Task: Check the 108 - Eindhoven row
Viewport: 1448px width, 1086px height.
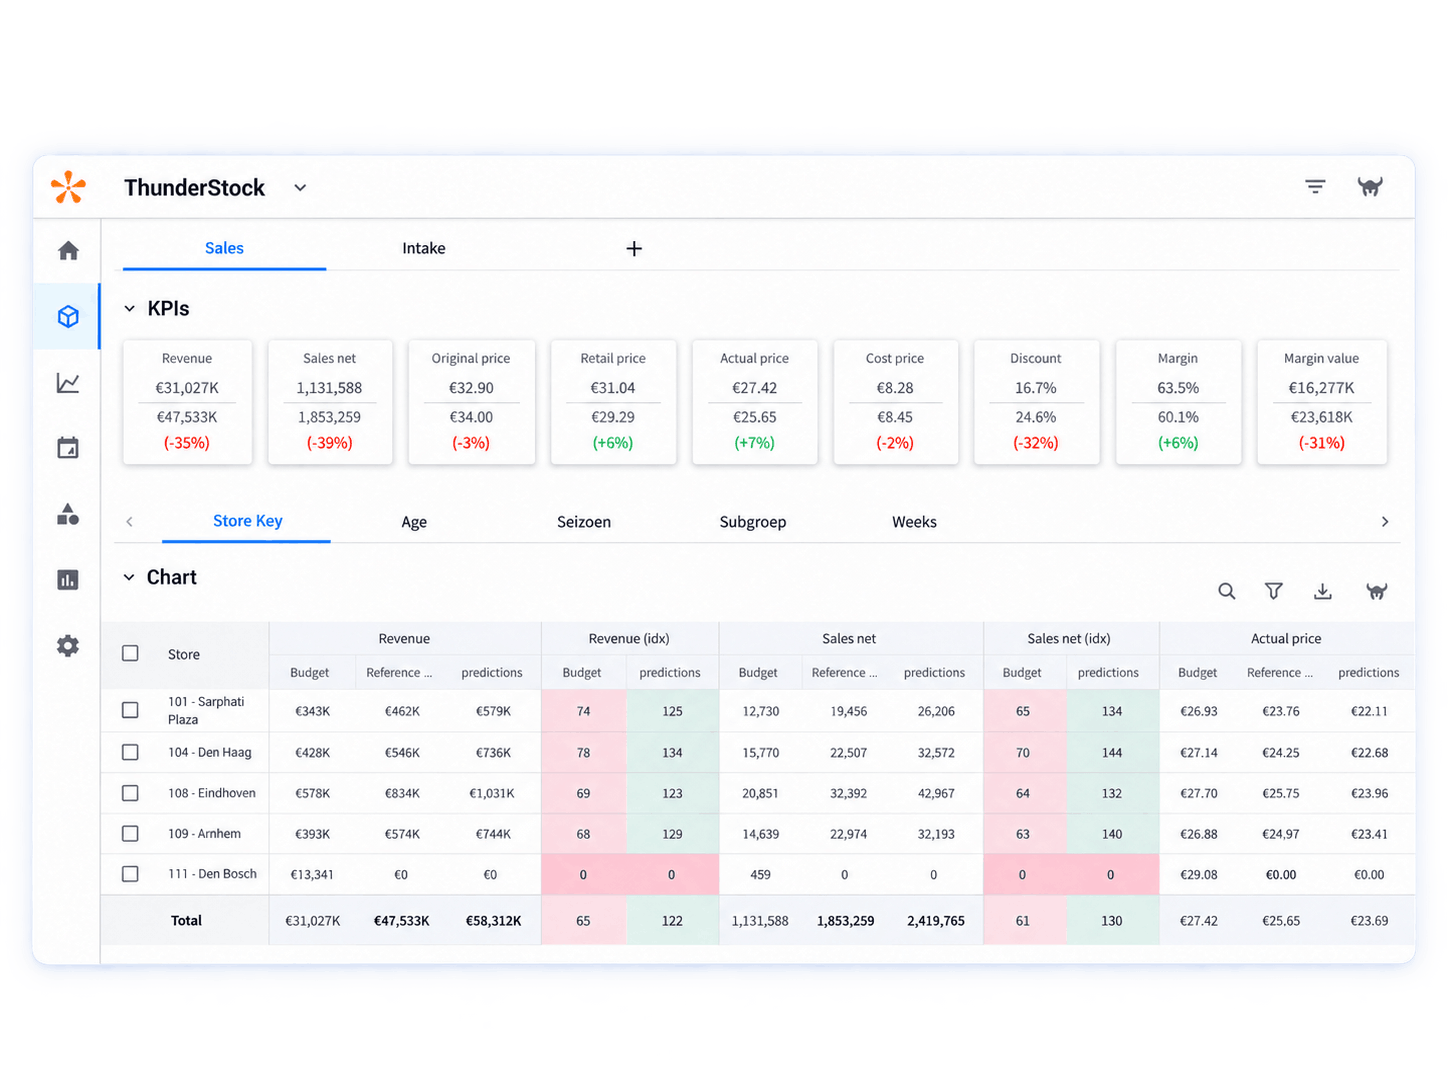Action: tap(130, 793)
